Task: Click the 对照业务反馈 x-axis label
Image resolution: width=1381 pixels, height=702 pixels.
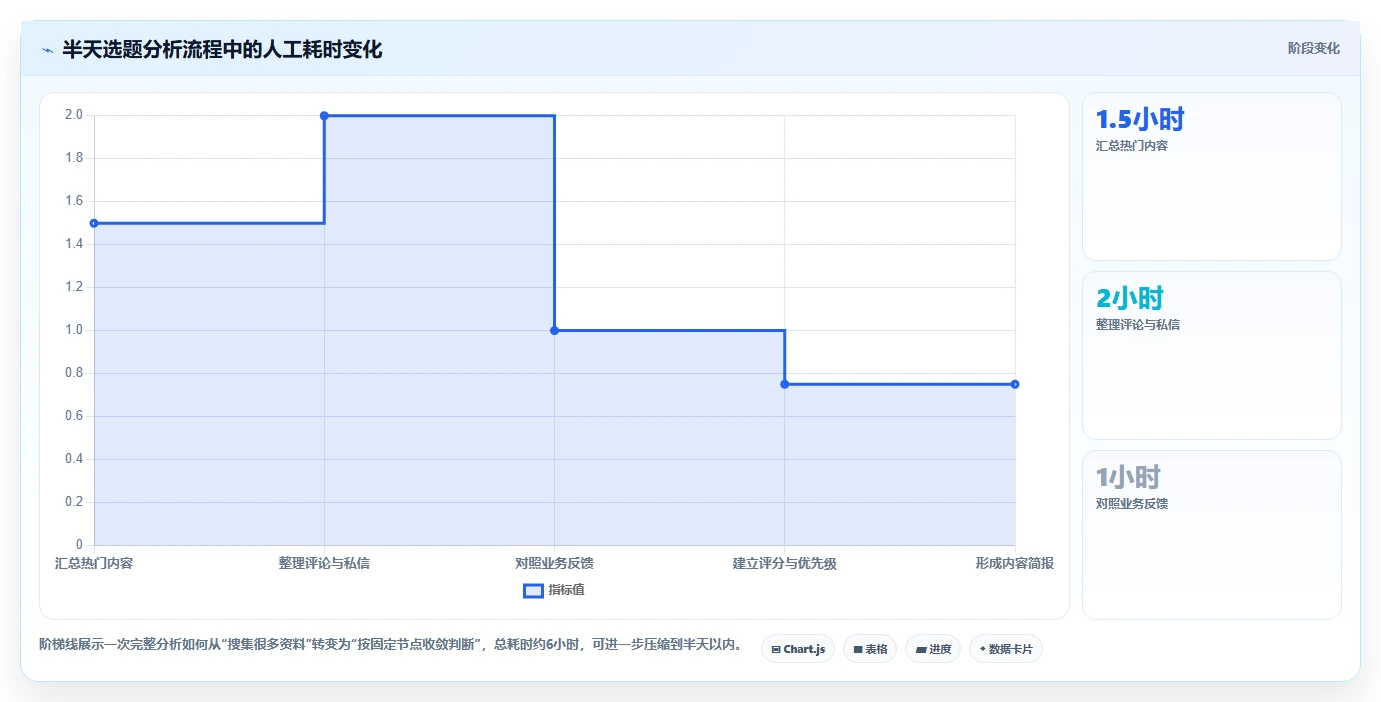Action: click(x=554, y=563)
